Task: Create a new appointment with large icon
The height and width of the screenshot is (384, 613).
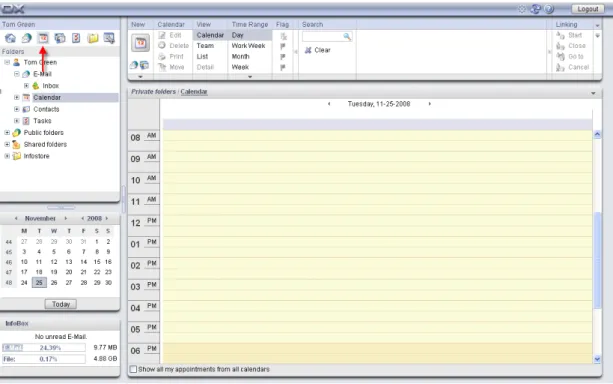Action: point(140,43)
